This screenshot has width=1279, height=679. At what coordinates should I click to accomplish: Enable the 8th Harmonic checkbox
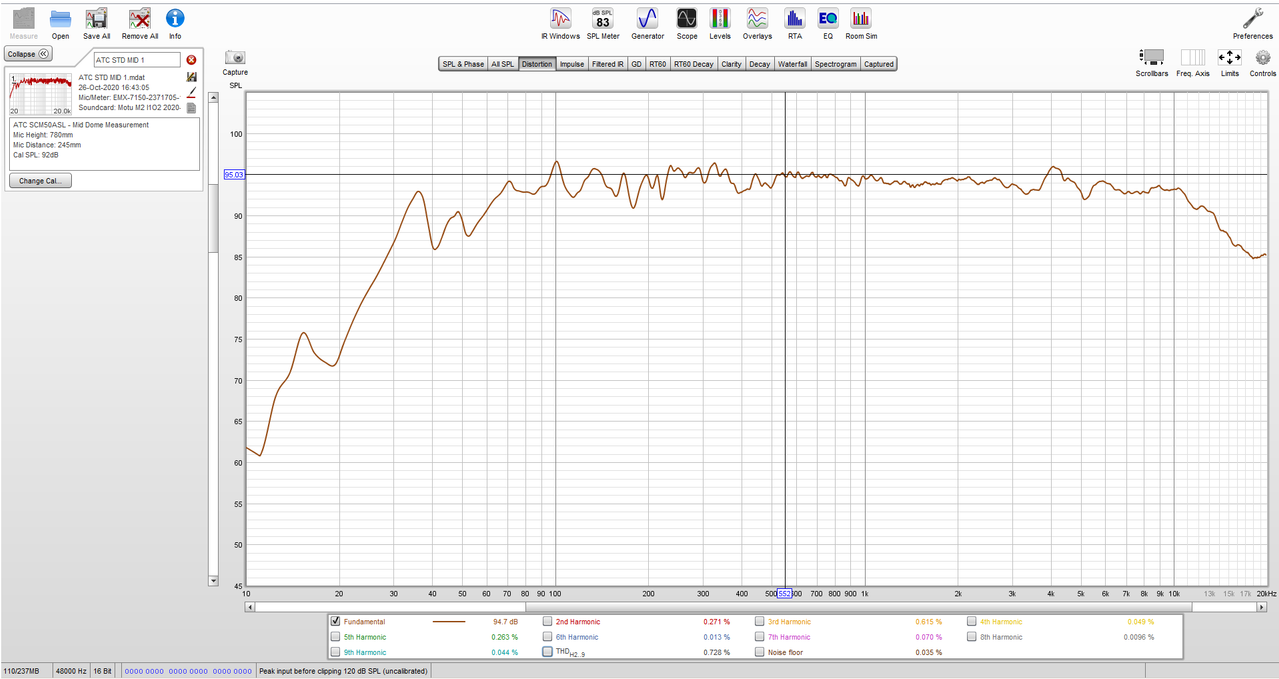tap(972, 636)
